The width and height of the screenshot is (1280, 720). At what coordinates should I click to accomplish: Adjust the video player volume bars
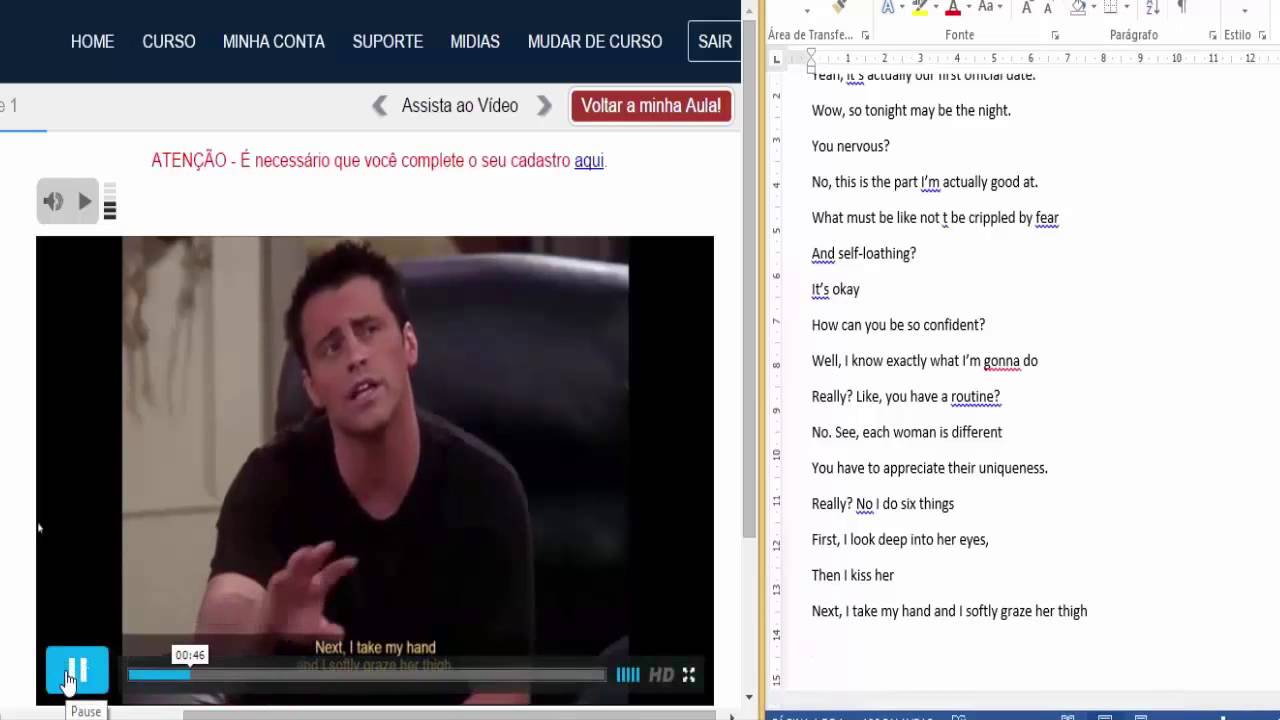click(628, 675)
